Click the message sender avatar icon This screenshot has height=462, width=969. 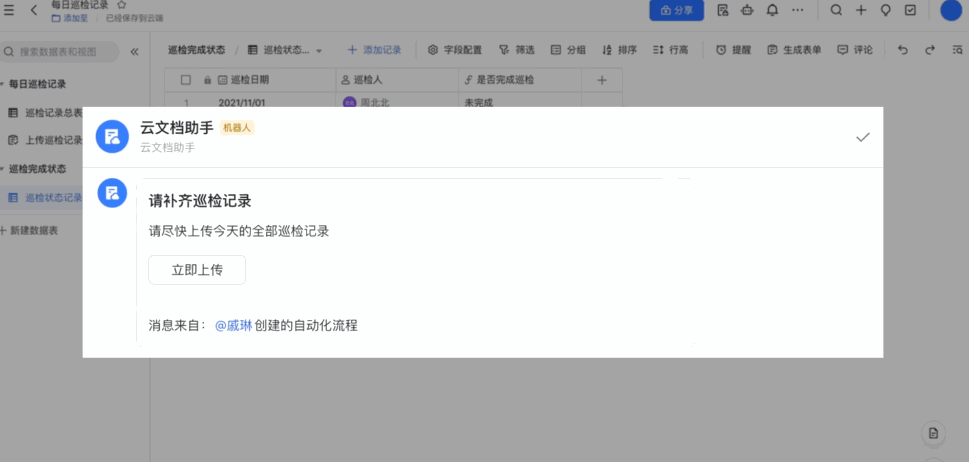pyautogui.click(x=112, y=193)
